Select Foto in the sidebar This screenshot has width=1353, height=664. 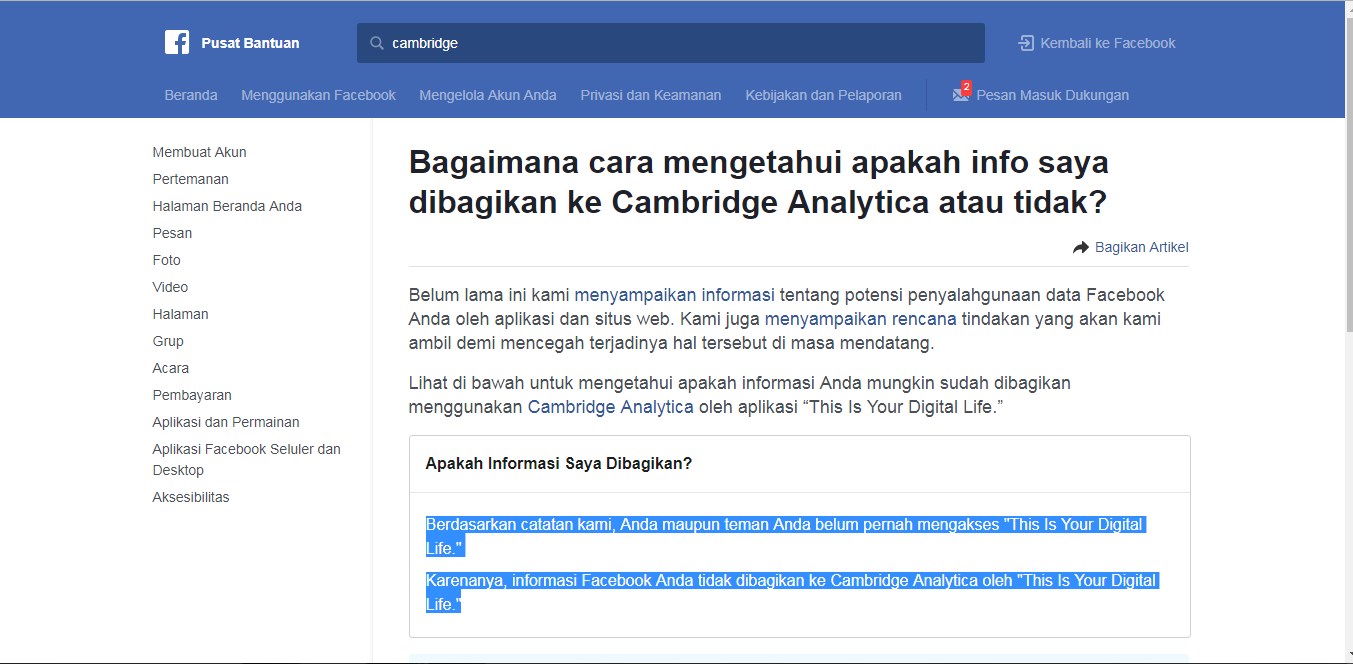(x=166, y=260)
